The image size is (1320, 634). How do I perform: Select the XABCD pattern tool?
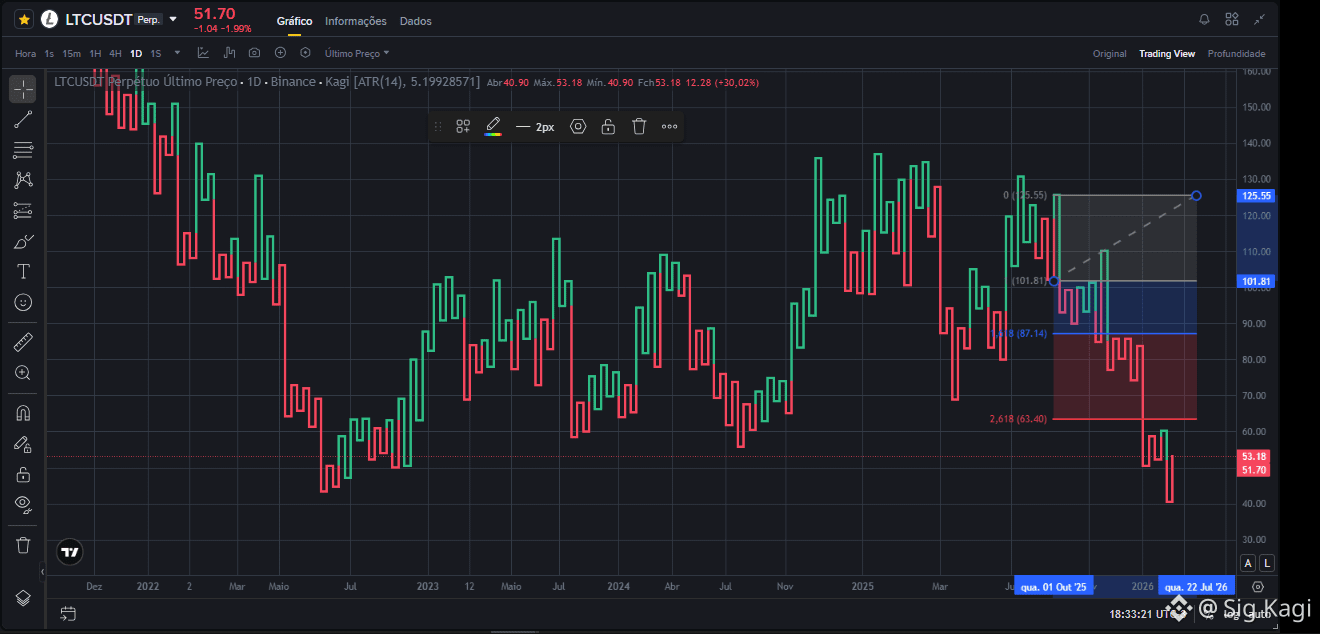pyautogui.click(x=23, y=180)
